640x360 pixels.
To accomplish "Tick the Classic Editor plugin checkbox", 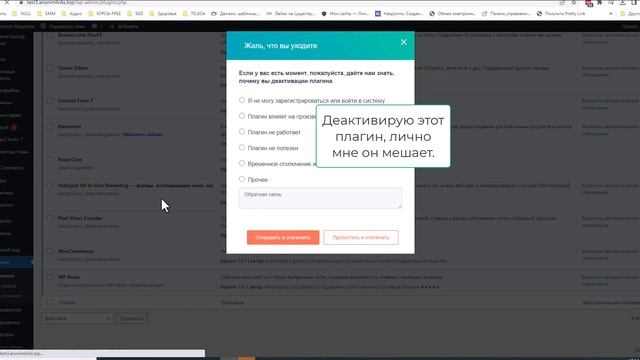I will (50, 68).
